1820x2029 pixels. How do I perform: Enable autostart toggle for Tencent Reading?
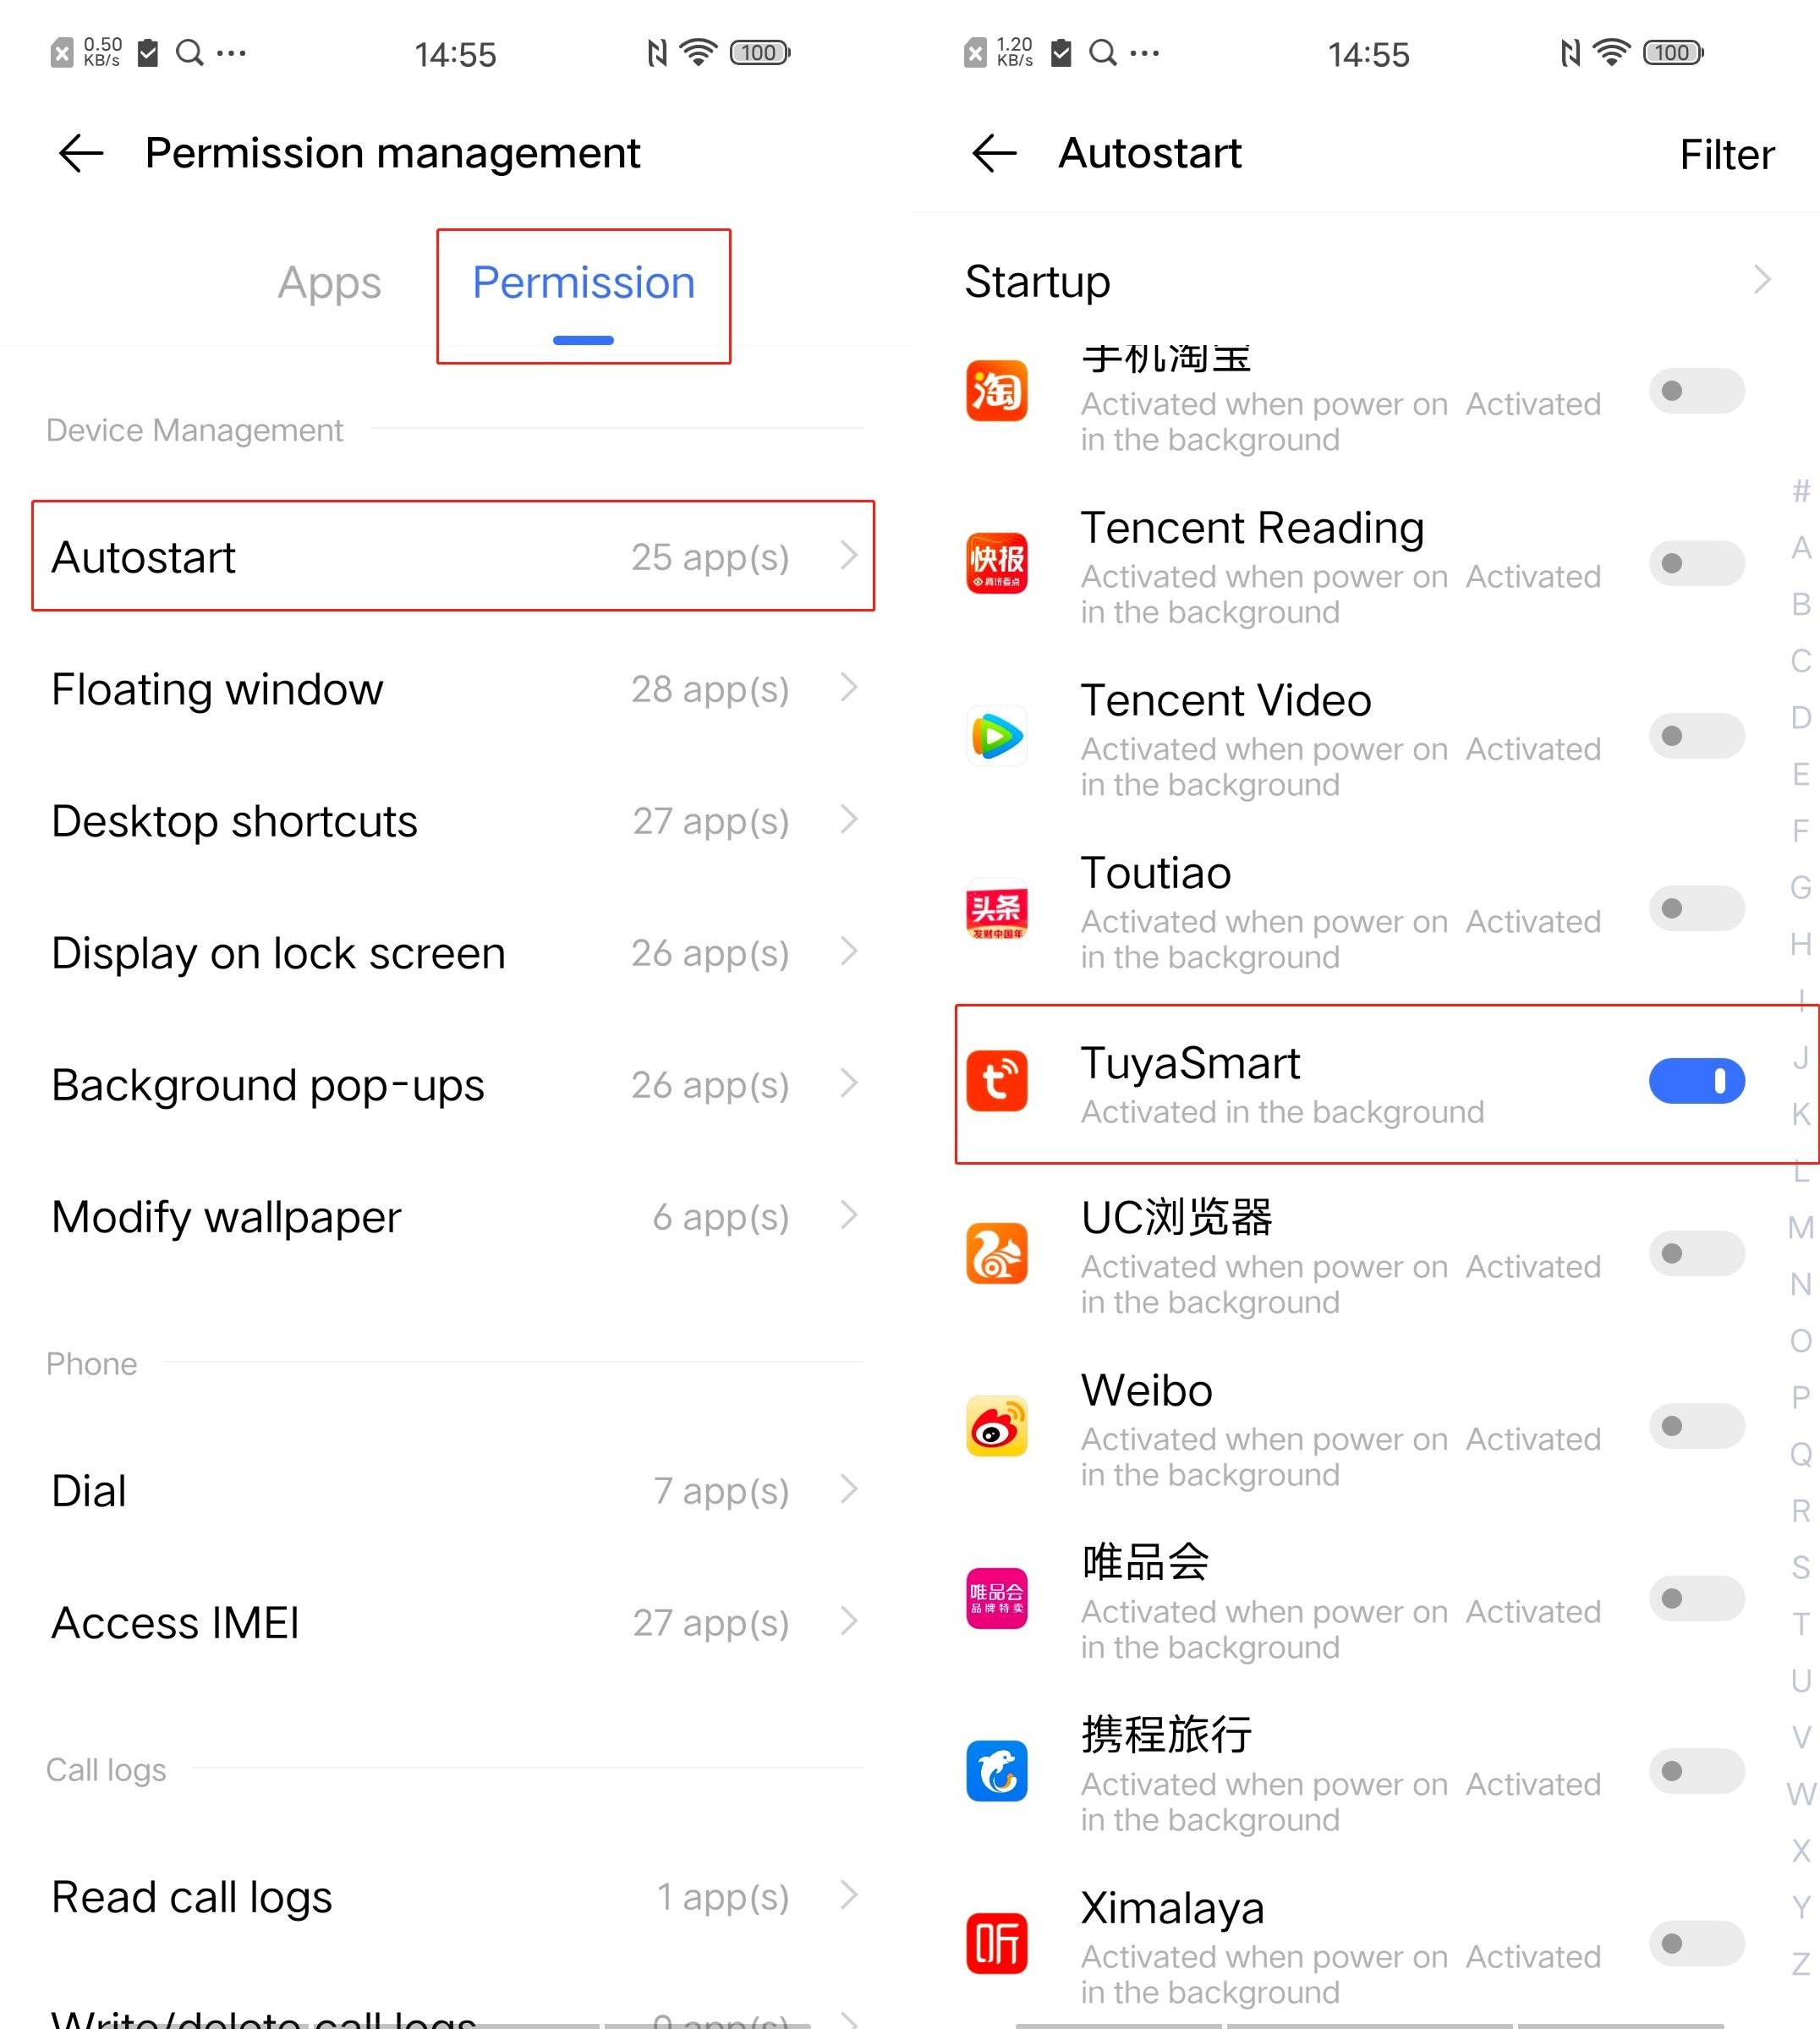pyautogui.click(x=1697, y=563)
